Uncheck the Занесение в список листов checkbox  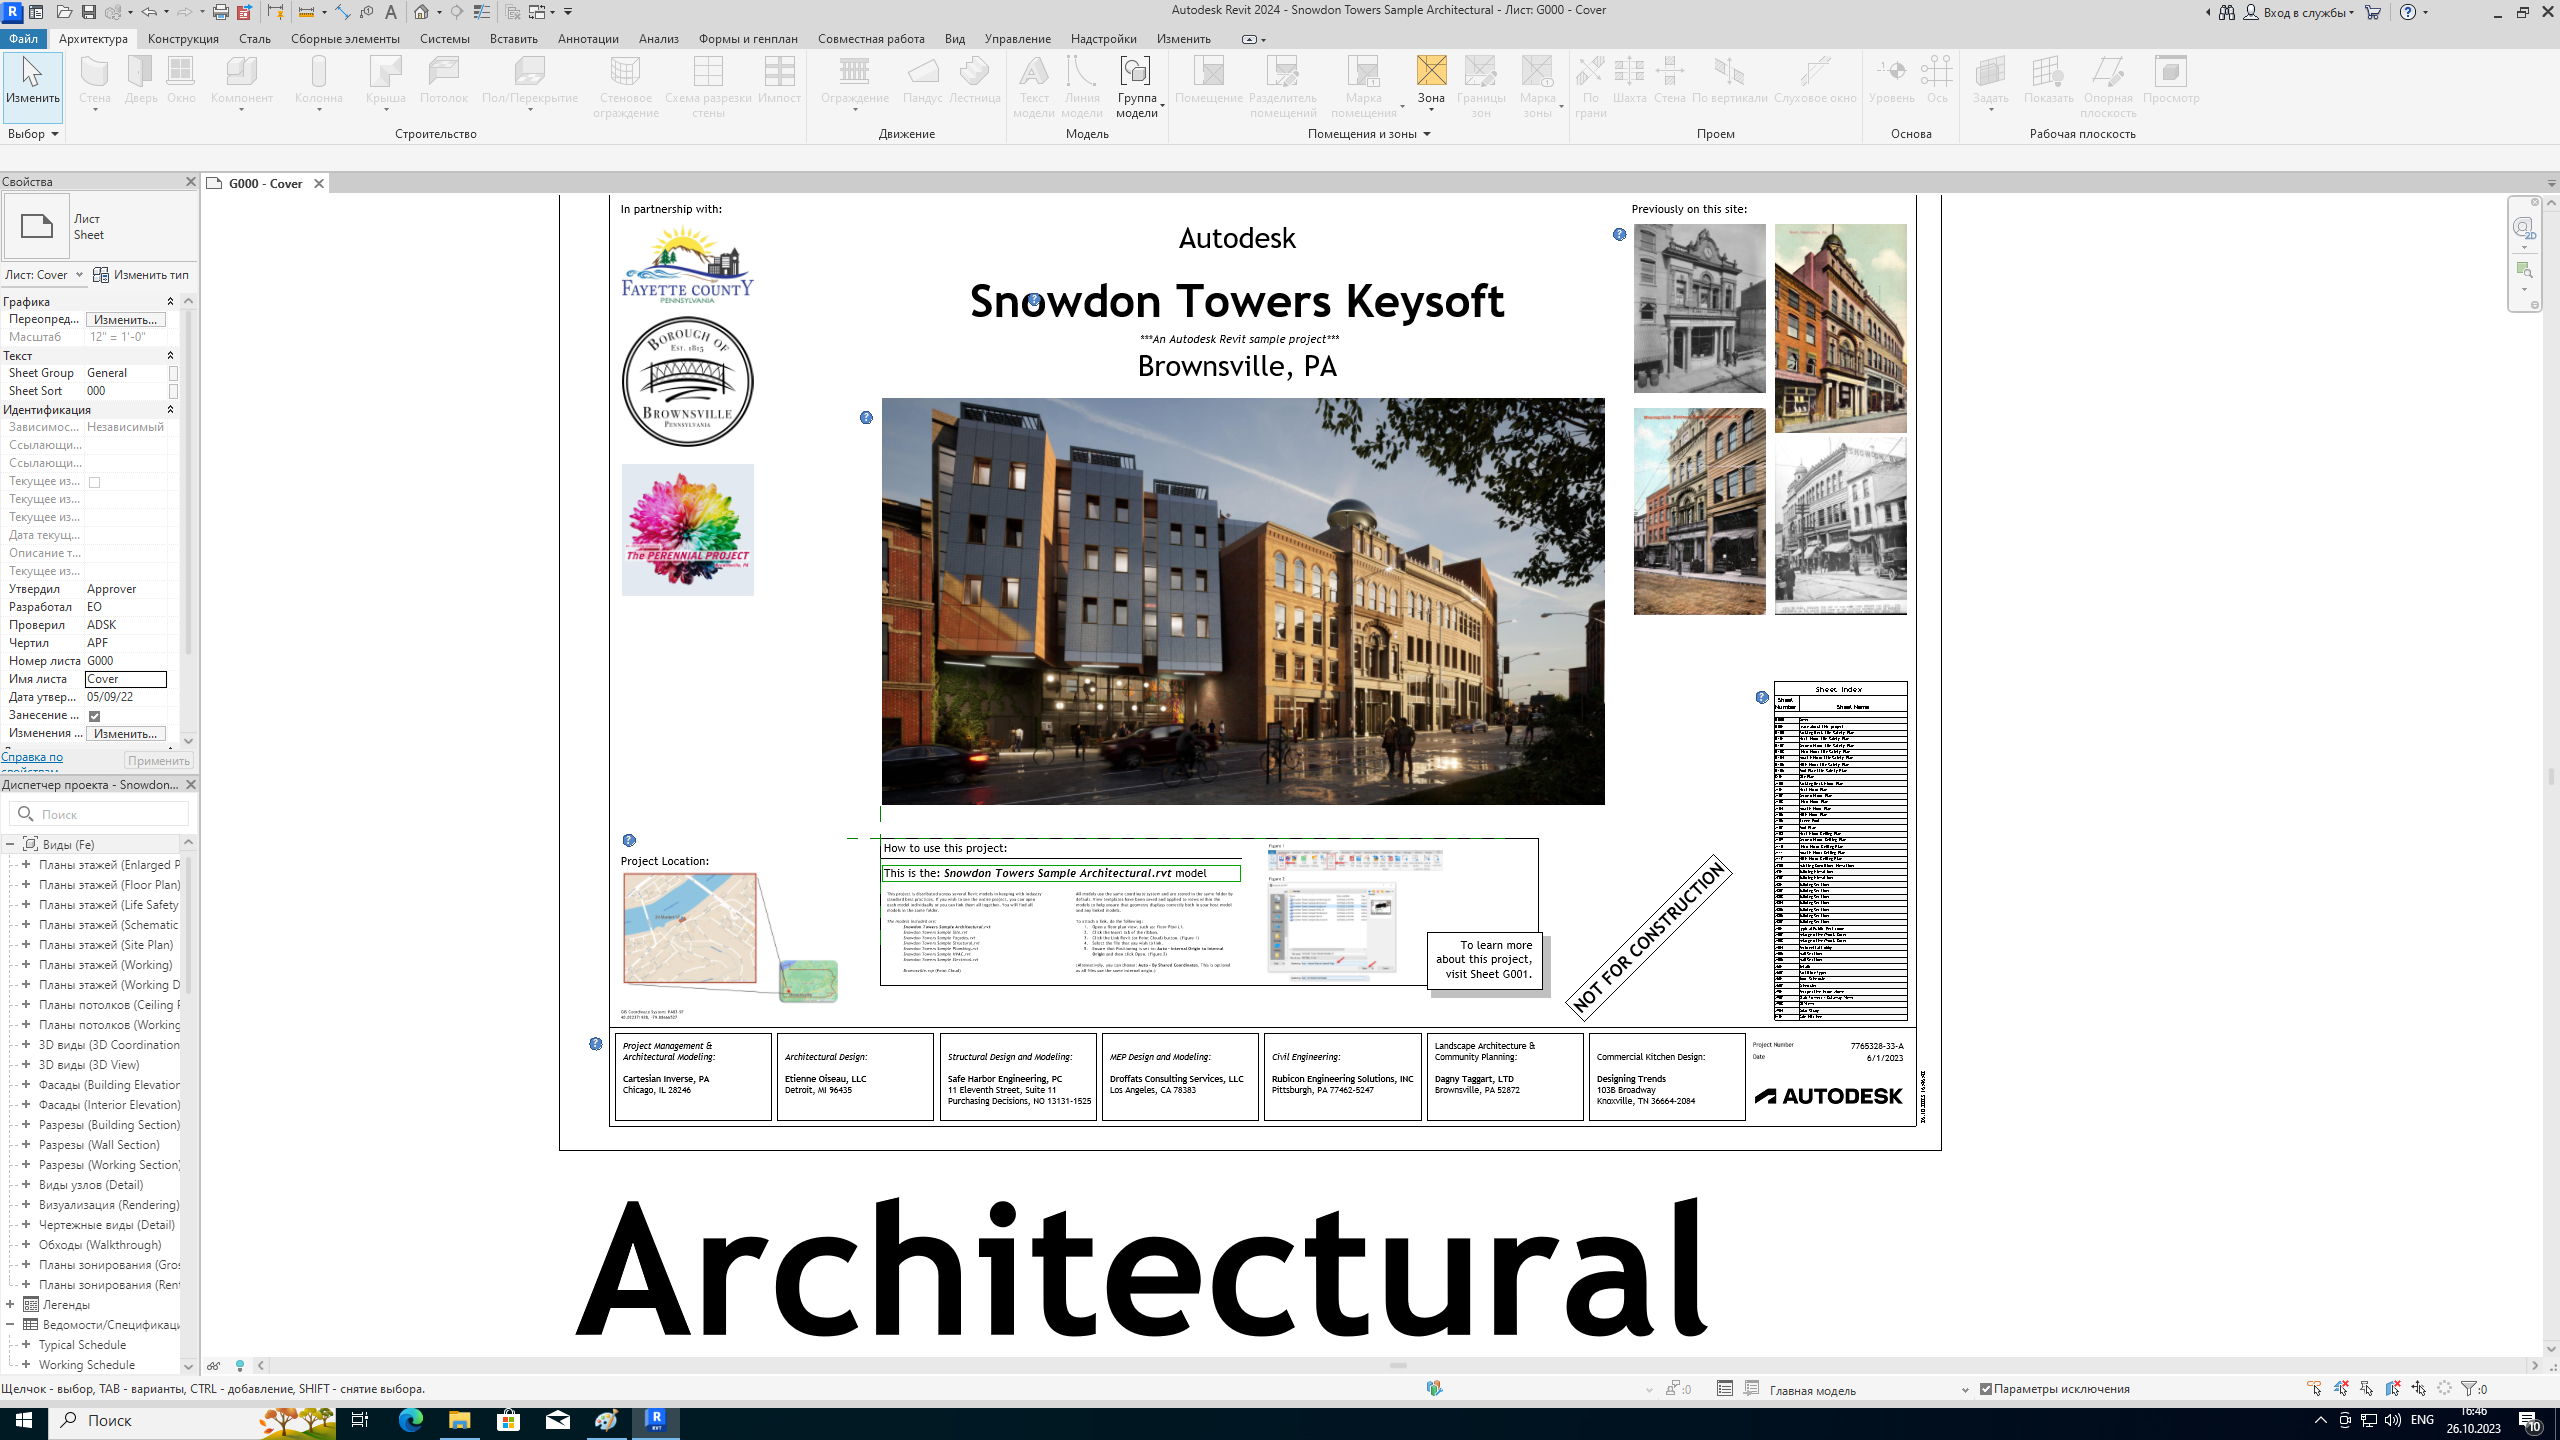(x=95, y=716)
